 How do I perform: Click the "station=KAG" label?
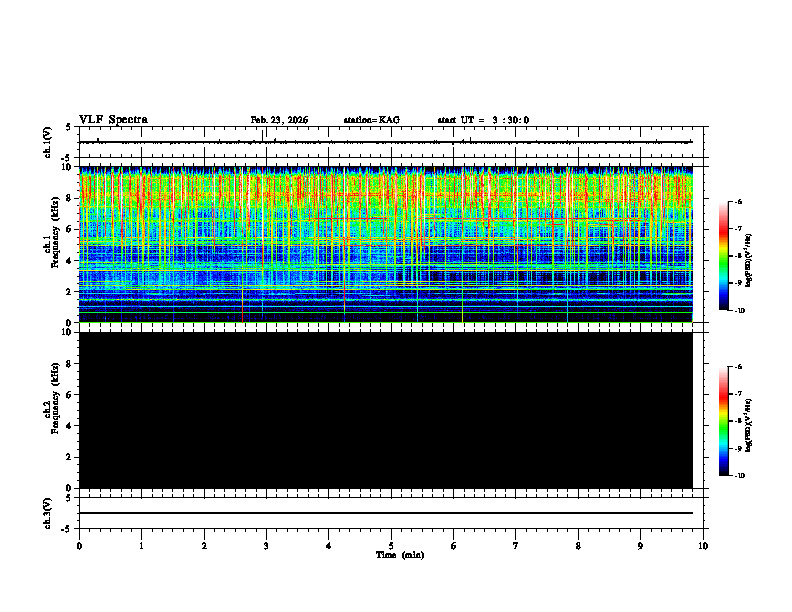[372, 120]
